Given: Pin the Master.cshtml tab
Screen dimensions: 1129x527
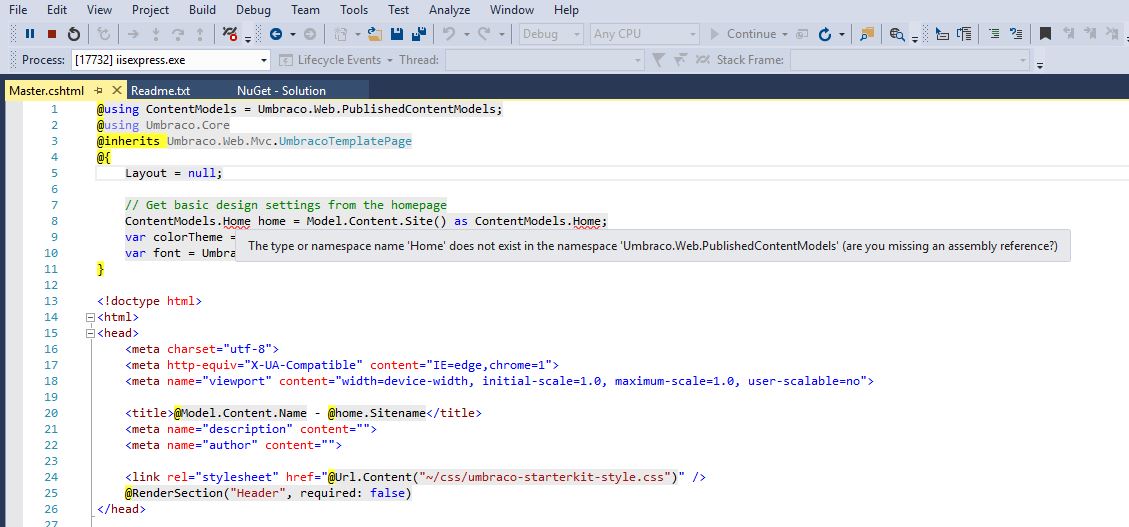Looking at the screenshot, I should pyautogui.click(x=99, y=91).
